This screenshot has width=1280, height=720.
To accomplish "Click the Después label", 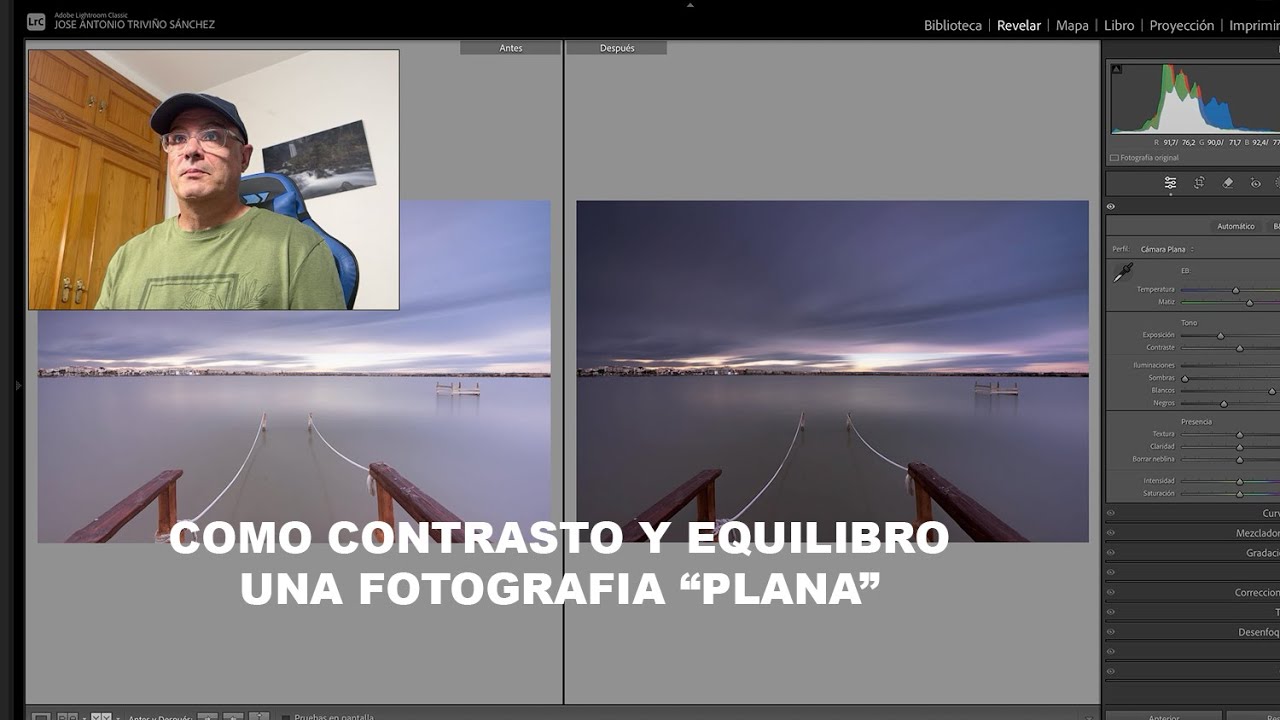I will 617,48.
